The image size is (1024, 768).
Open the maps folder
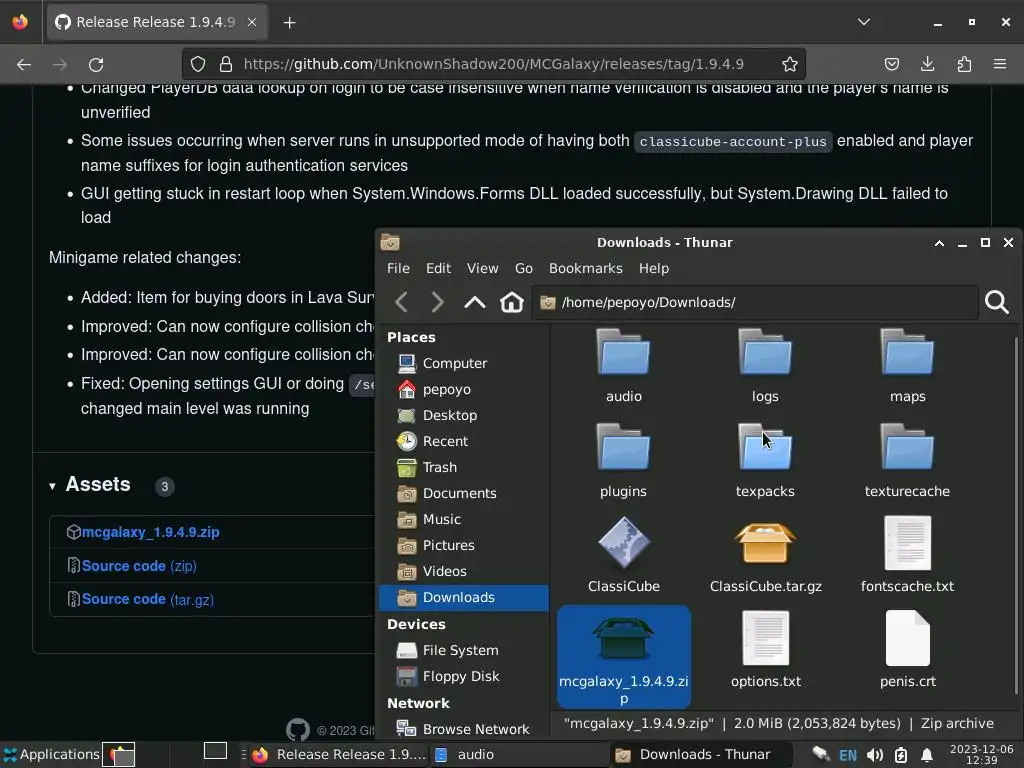pos(907,366)
